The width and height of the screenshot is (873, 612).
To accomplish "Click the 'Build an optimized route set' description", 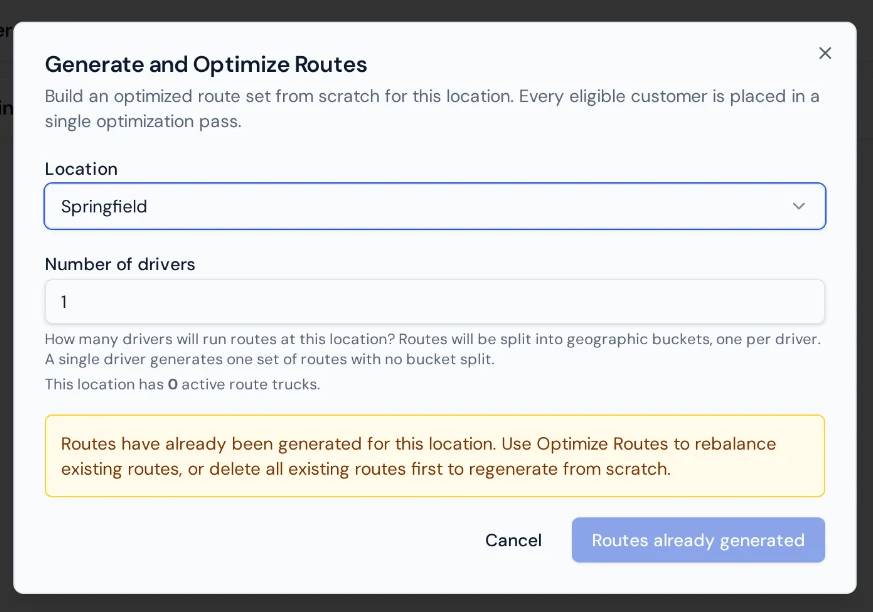I will (x=432, y=109).
